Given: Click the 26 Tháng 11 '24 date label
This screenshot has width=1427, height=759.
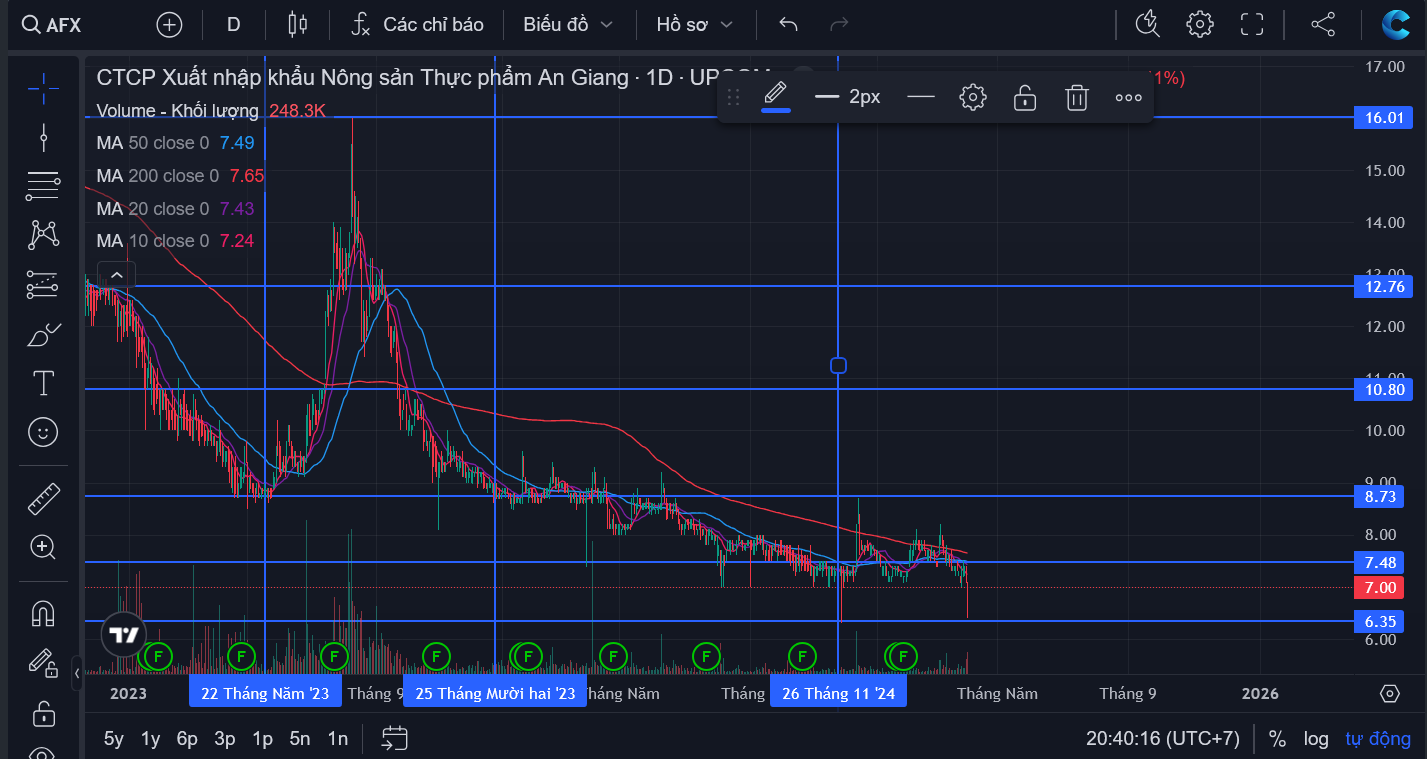Looking at the screenshot, I should [838, 693].
